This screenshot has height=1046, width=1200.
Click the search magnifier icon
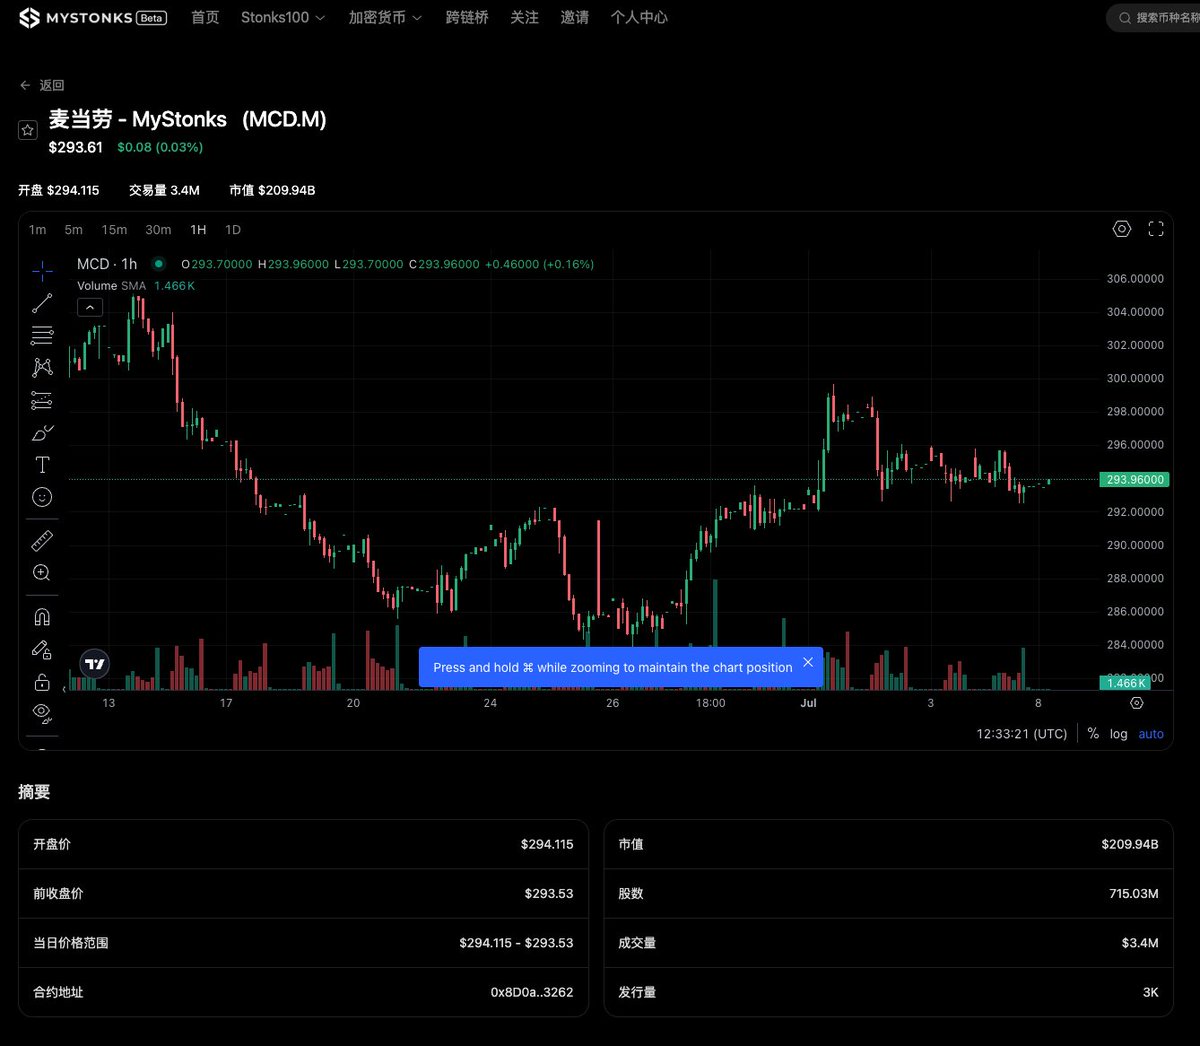(x=1125, y=18)
